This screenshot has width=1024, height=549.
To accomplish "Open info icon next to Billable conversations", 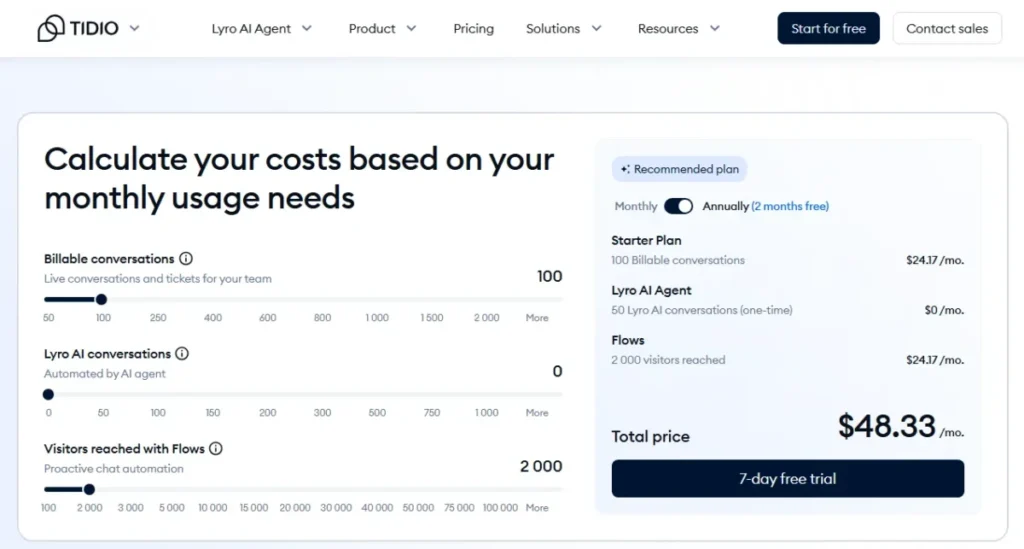I will click(186, 259).
